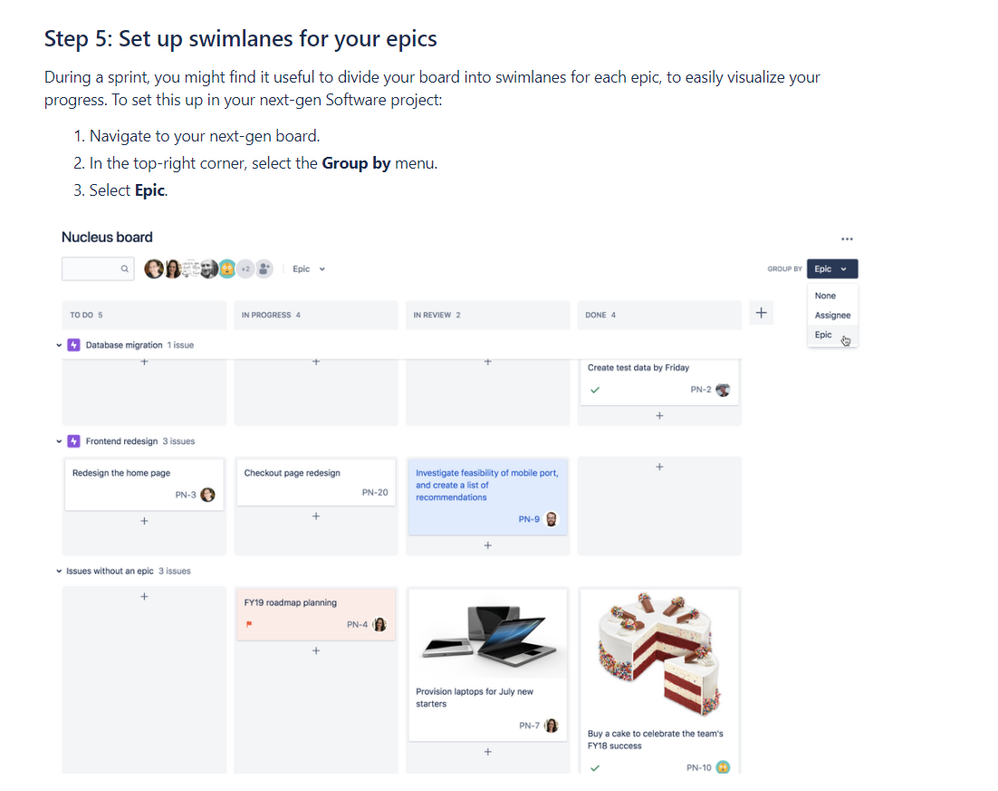The image size is (998, 791).
Task: Click the red flag on FY19 roadmap planning
Action: coord(248,625)
